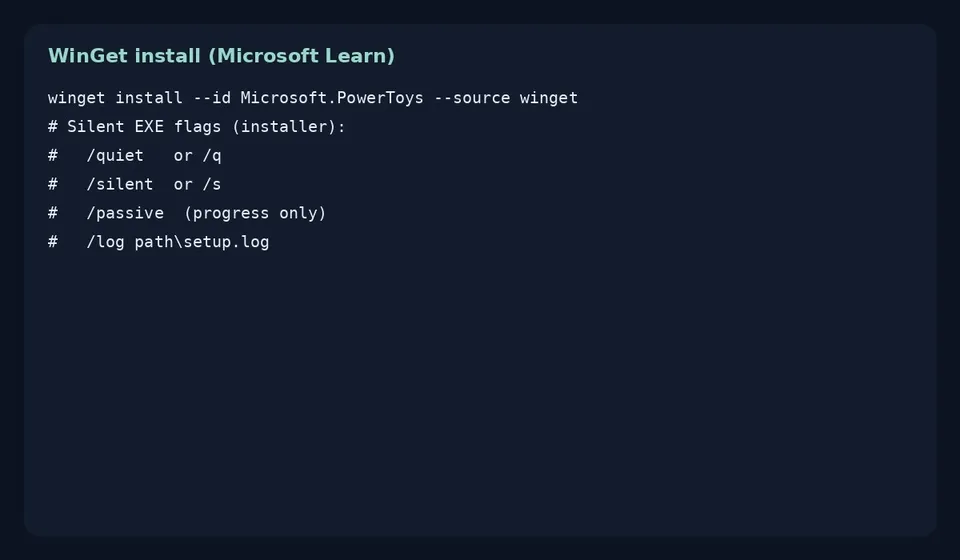960x560 pixels.
Task: Click the '--id' flag in command
Action: (212, 98)
